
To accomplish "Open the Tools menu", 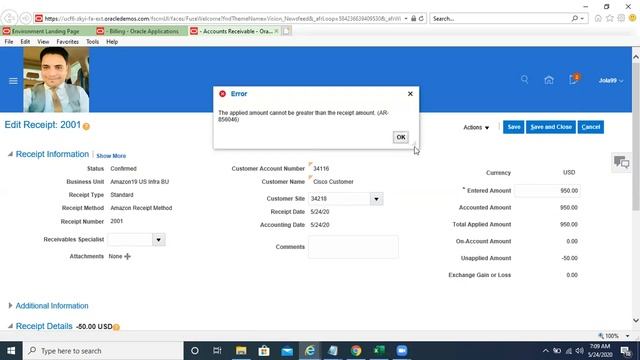I will (x=92, y=42).
